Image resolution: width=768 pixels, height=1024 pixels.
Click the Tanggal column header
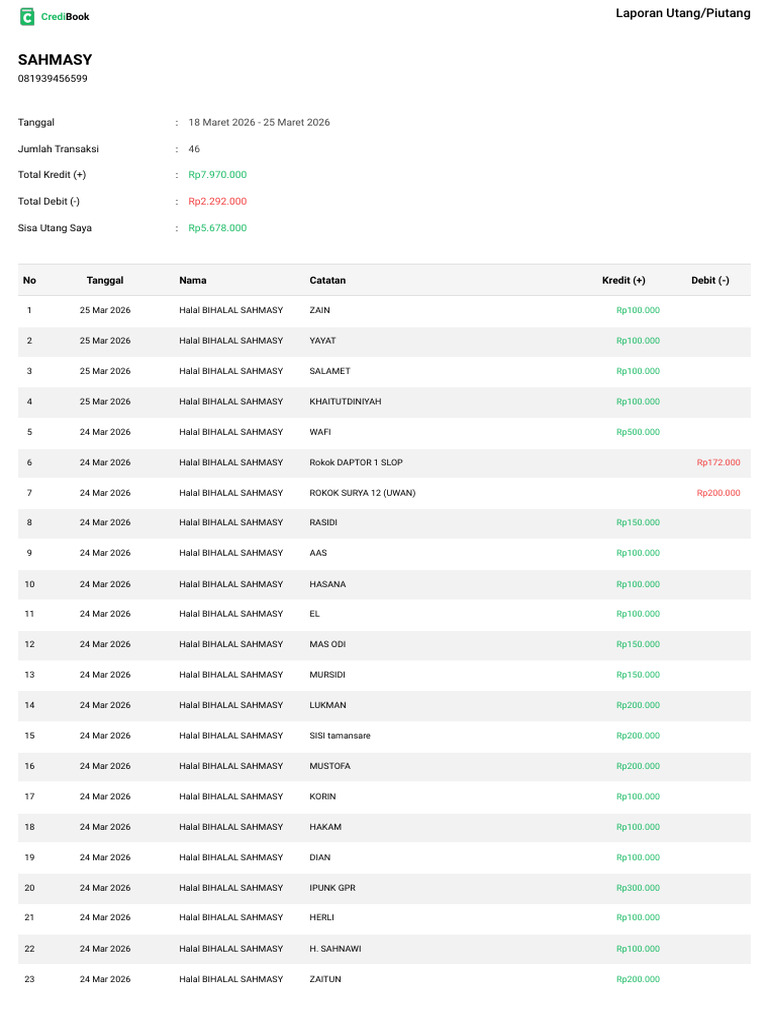[105, 280]
